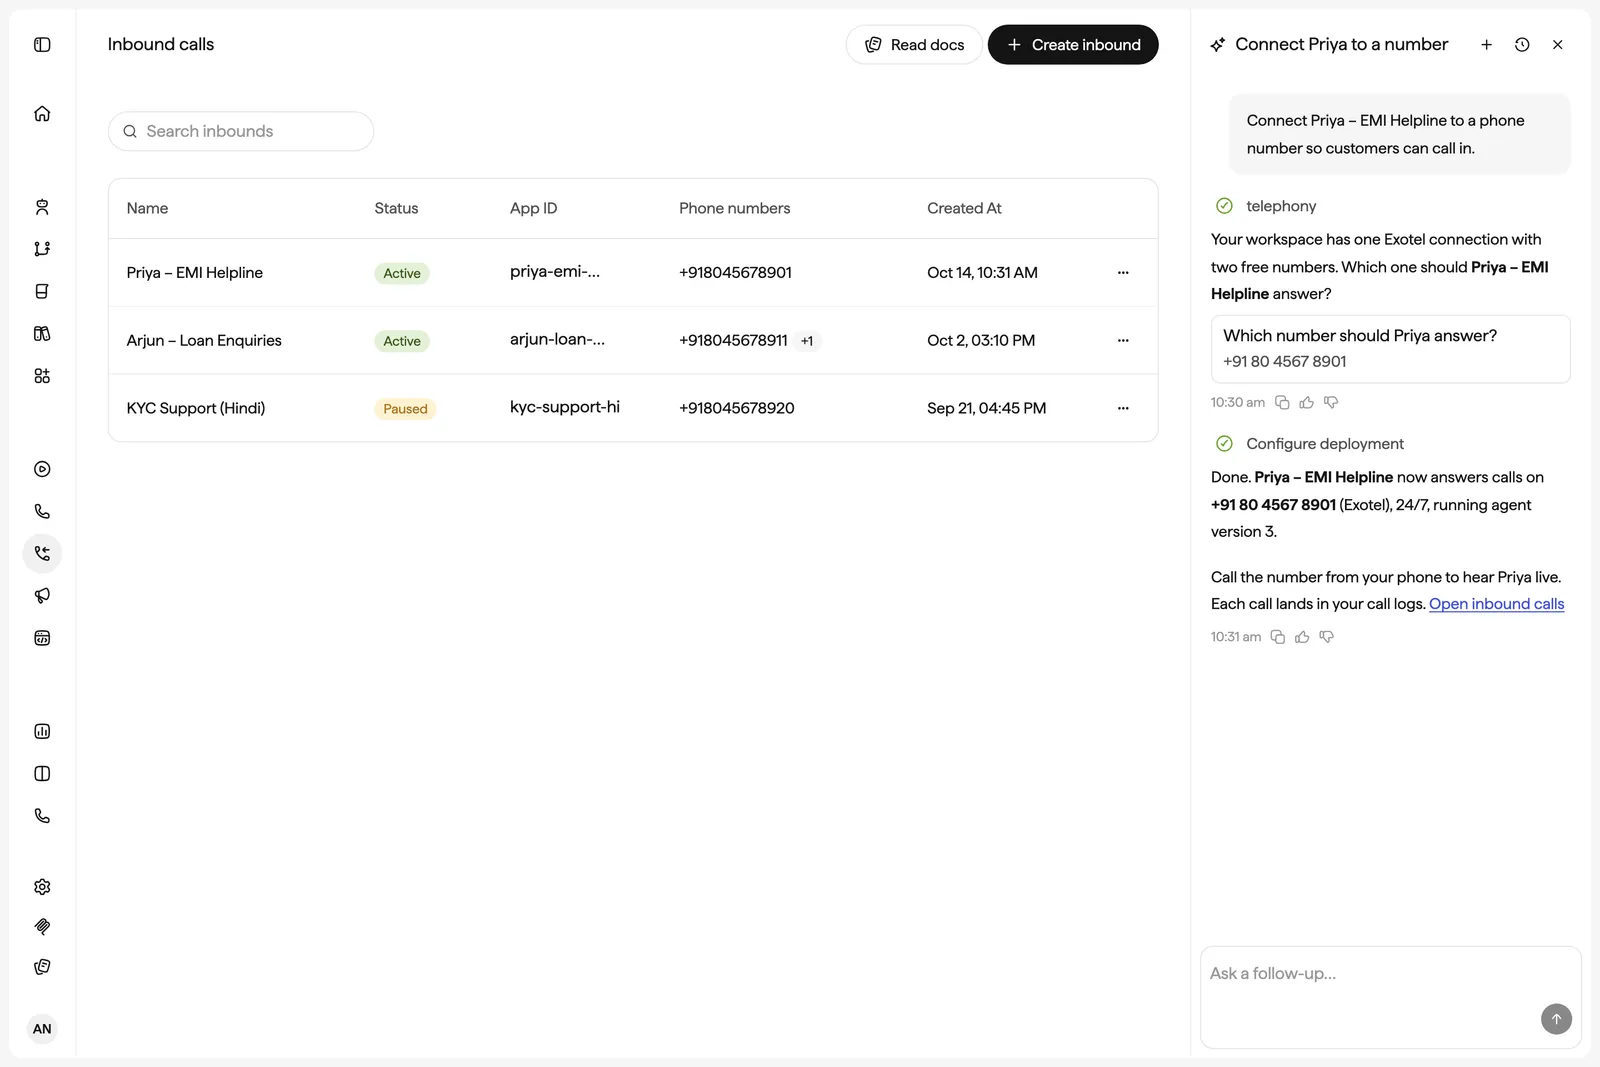Copy the 10:30 am assistant message
This screenshot has height=1067, width=1600.
(x=1282, y=402)
